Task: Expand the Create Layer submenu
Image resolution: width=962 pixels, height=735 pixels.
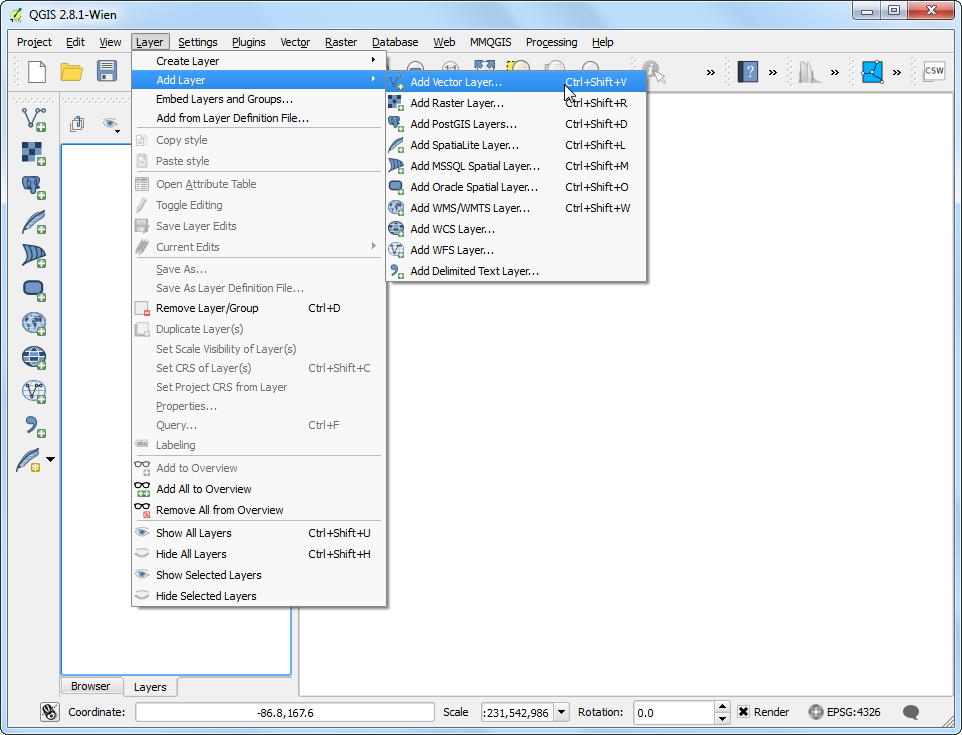Action: 259,61
